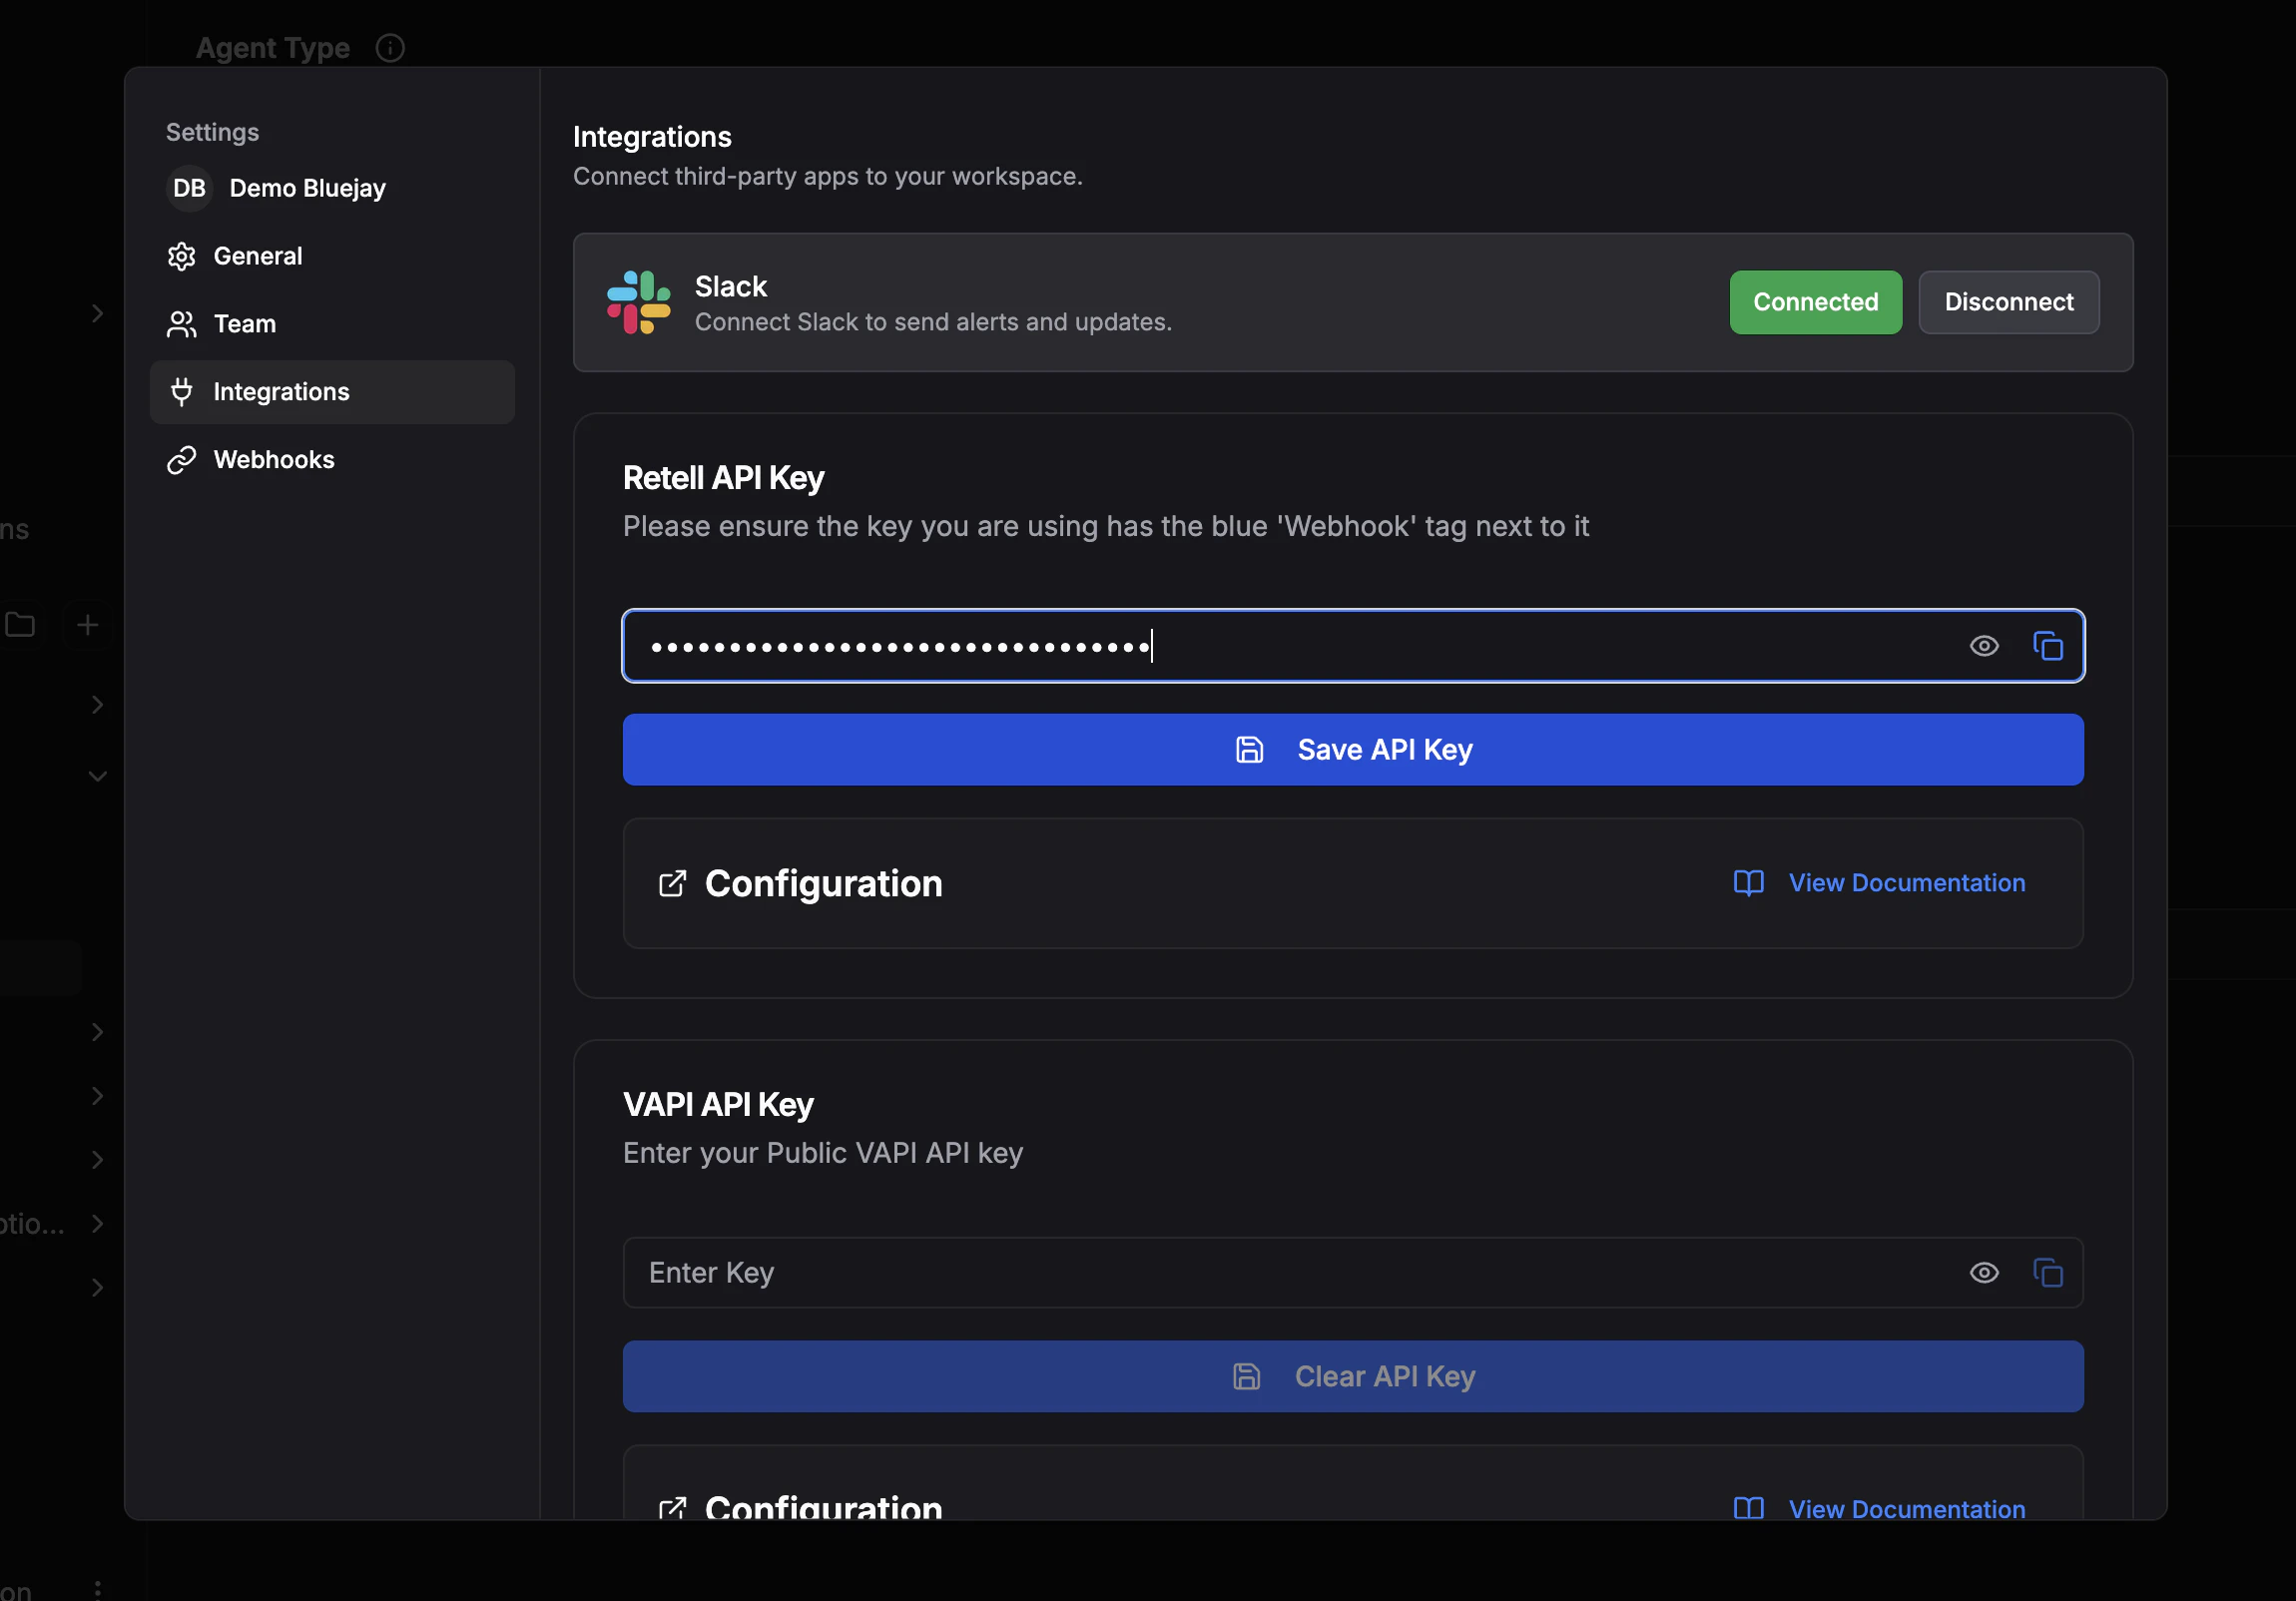The width and height of the screenshot is (2296, 1601).
Task: Open the Webhooks settings page
Action: pyautogui.click(x=273, y=460)
